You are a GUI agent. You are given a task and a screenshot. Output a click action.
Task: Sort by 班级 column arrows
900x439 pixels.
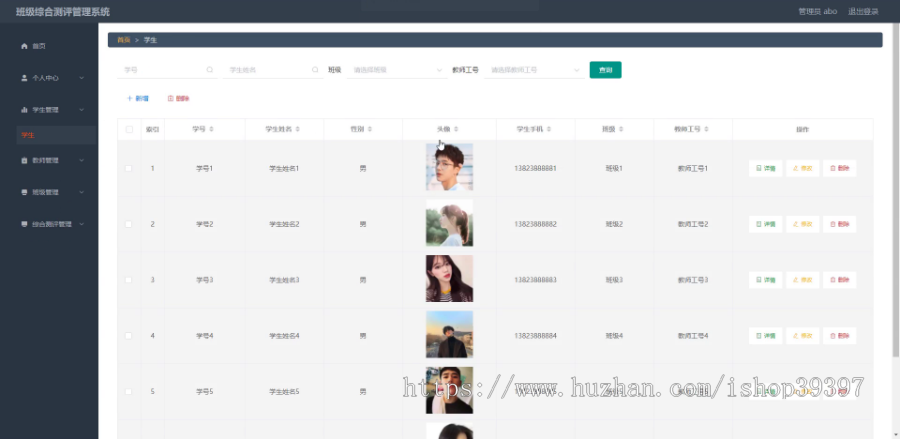click(621, 130)
